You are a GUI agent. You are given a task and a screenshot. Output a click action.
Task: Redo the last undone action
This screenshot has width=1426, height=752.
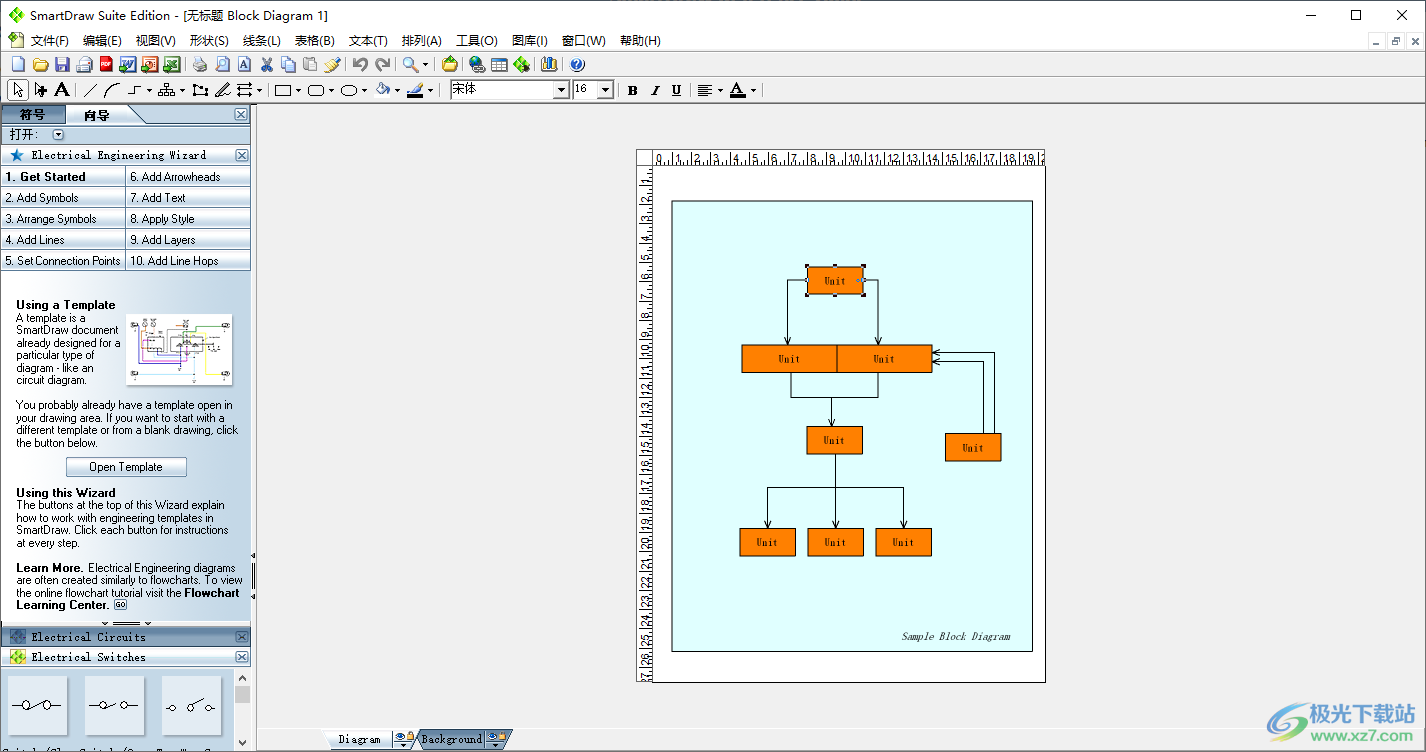(x=382, y=64)
